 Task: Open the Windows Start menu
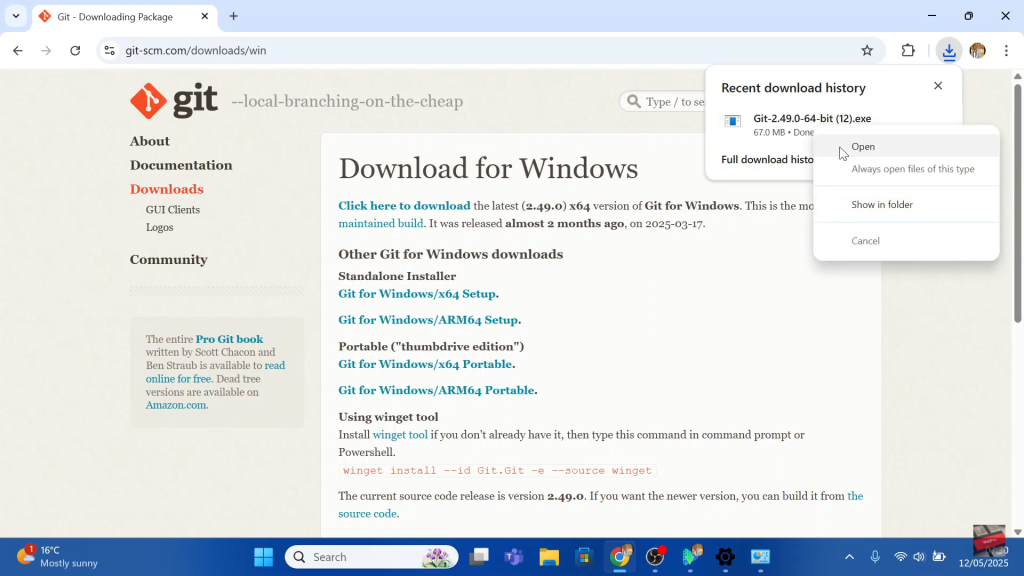click(x=263, y=557)
